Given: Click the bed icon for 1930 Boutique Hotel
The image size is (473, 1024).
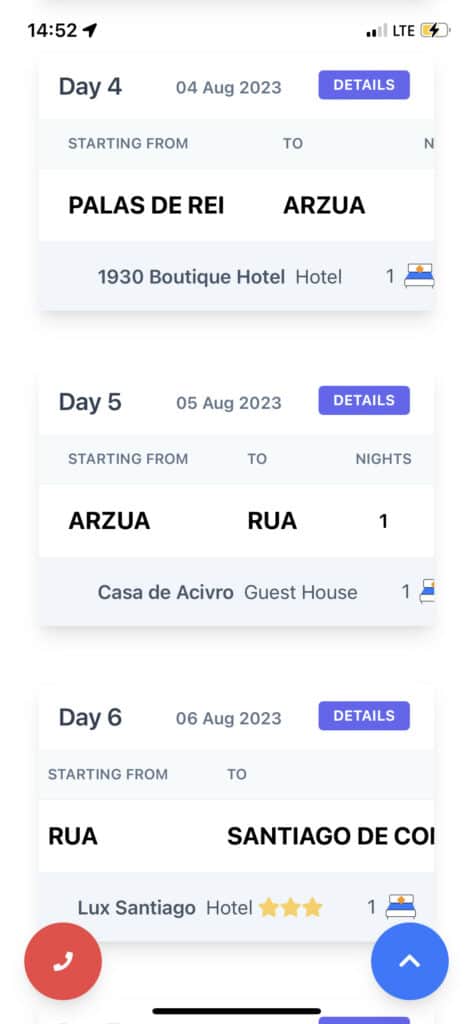Looking at the screenshot, I should point(418,276).
